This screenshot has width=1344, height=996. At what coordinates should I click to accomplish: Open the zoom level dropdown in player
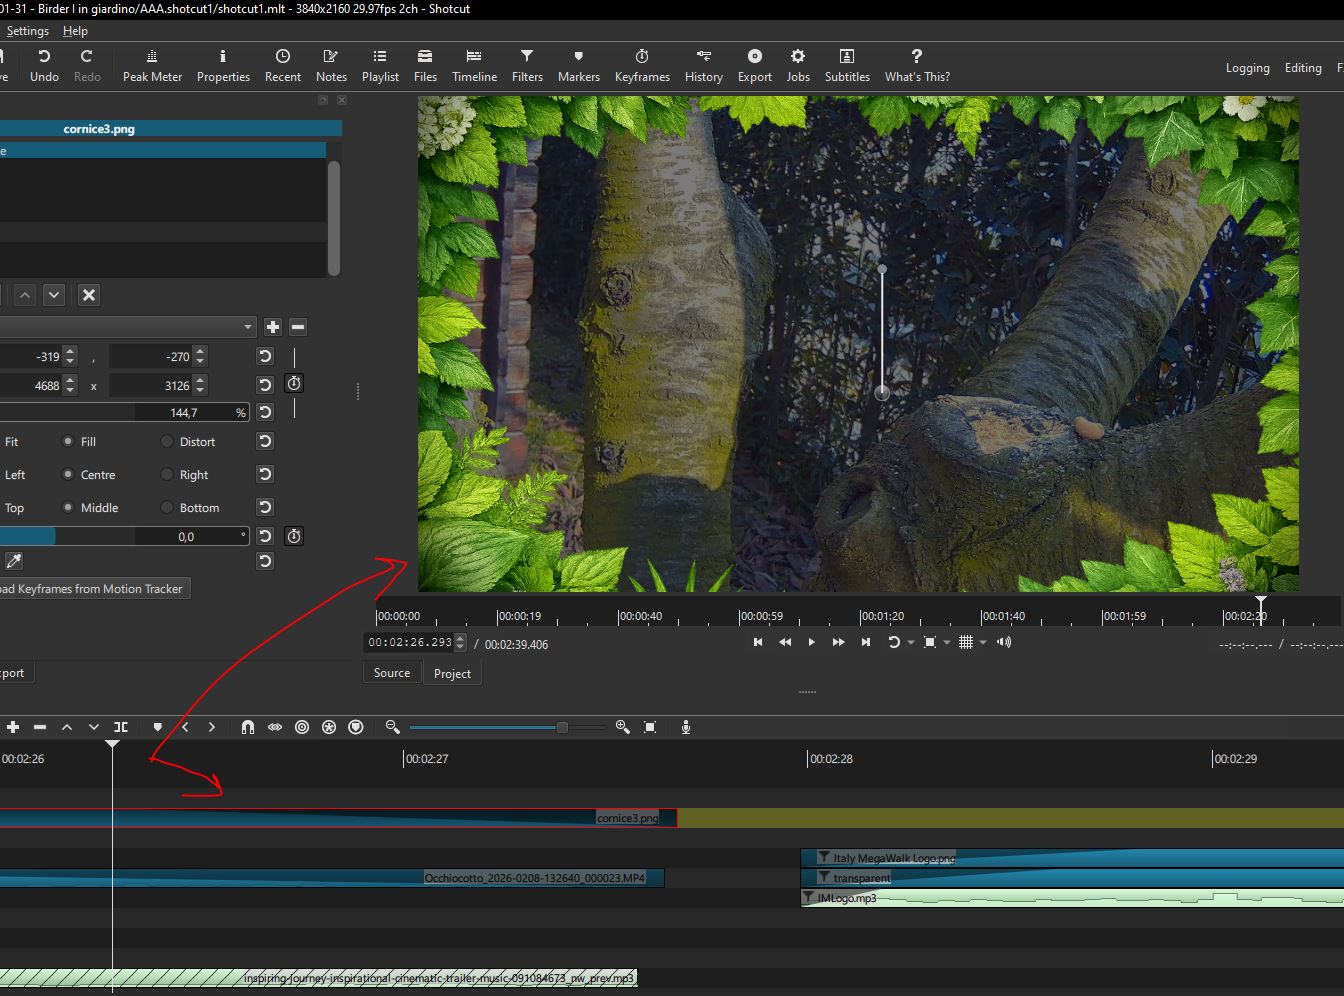[x=946, y=643]
